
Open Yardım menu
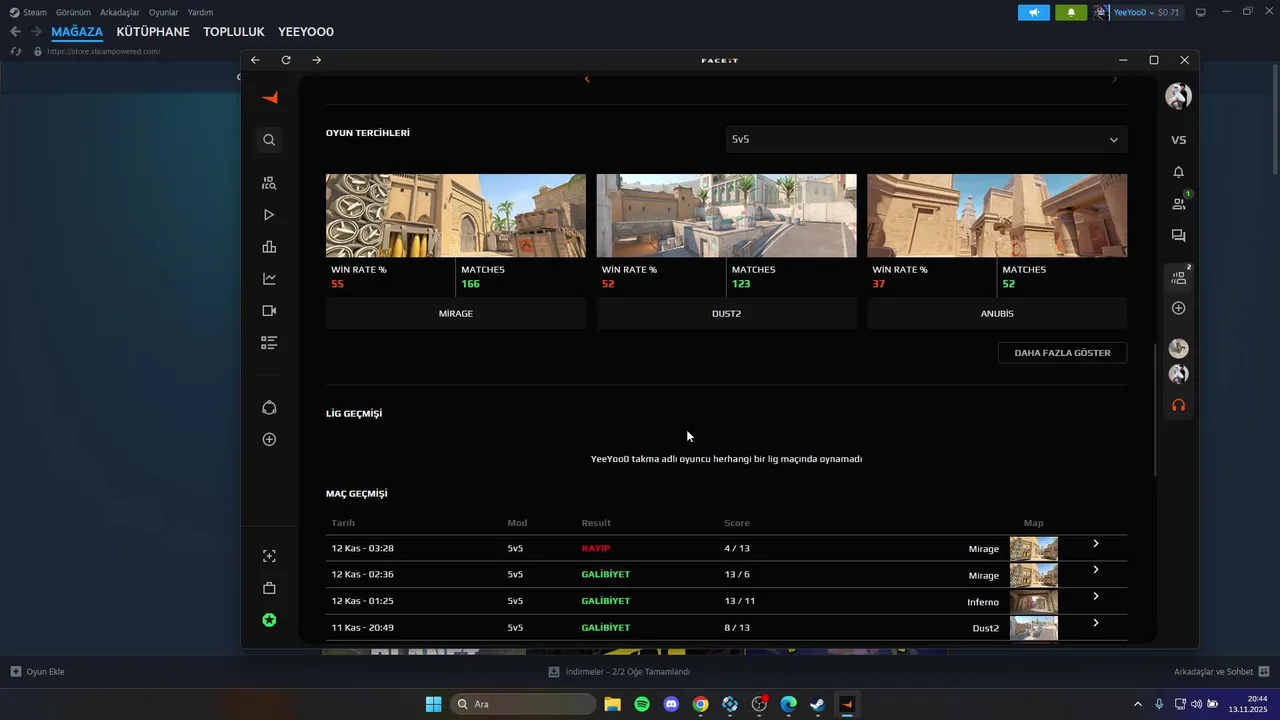(x=200, y=12)
